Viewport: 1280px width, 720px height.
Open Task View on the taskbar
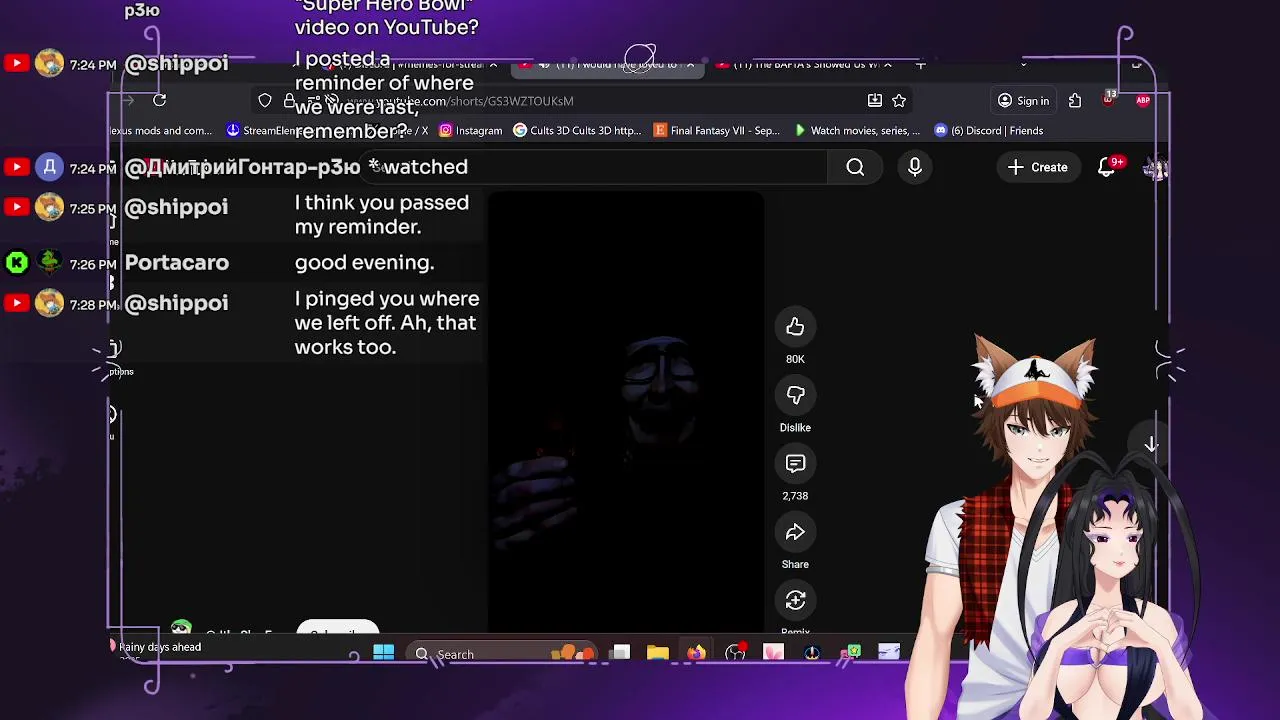pos(620,654)
